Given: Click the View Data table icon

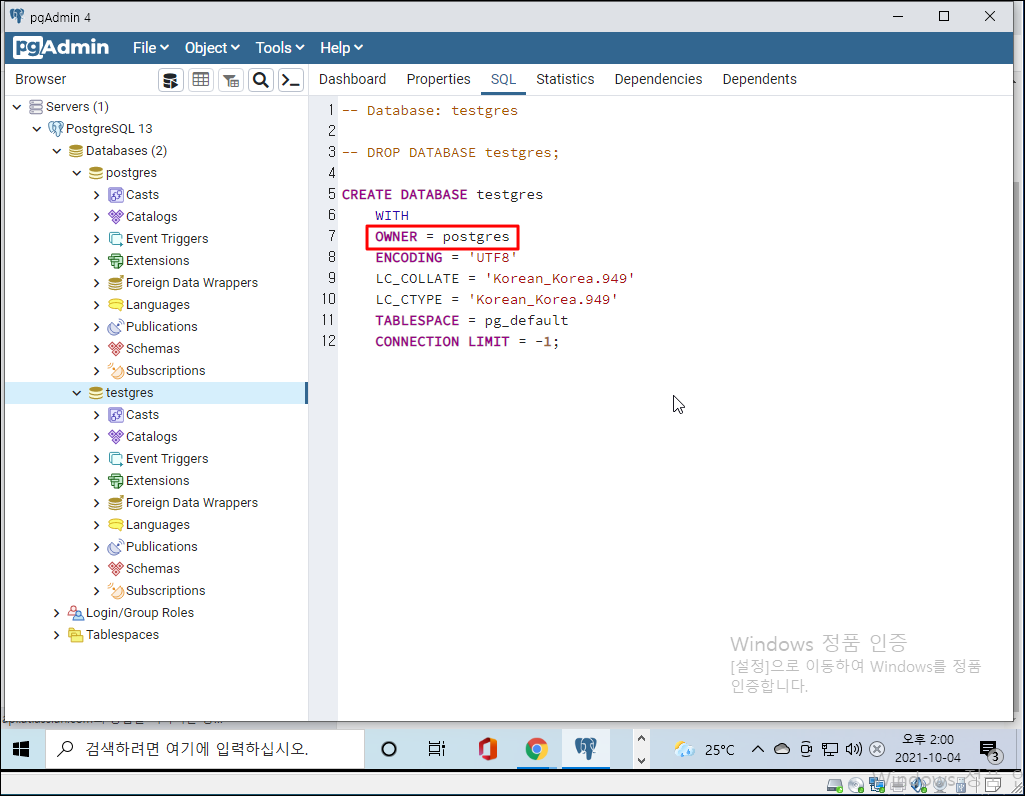Looking at the screenshot, I should coord(201,80).
